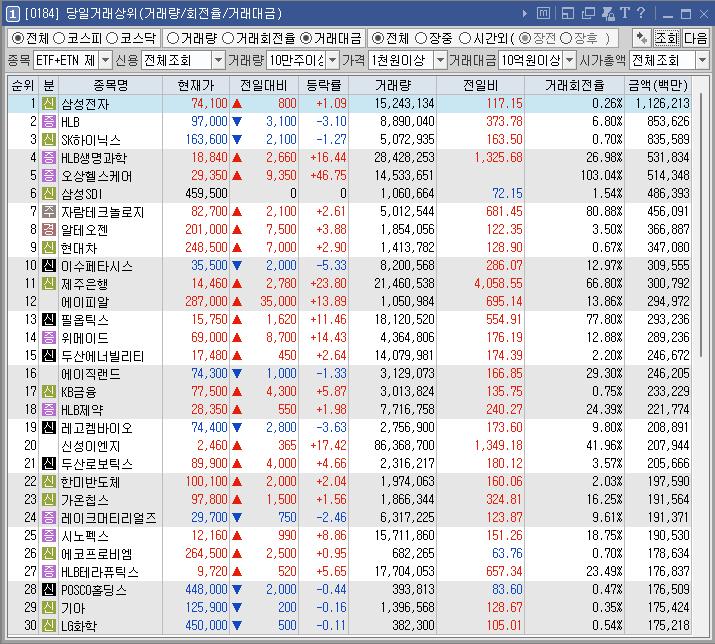Select the 현대차 stock name
The height and width of the screenshot is (644, 715).
tap(79, 248)
